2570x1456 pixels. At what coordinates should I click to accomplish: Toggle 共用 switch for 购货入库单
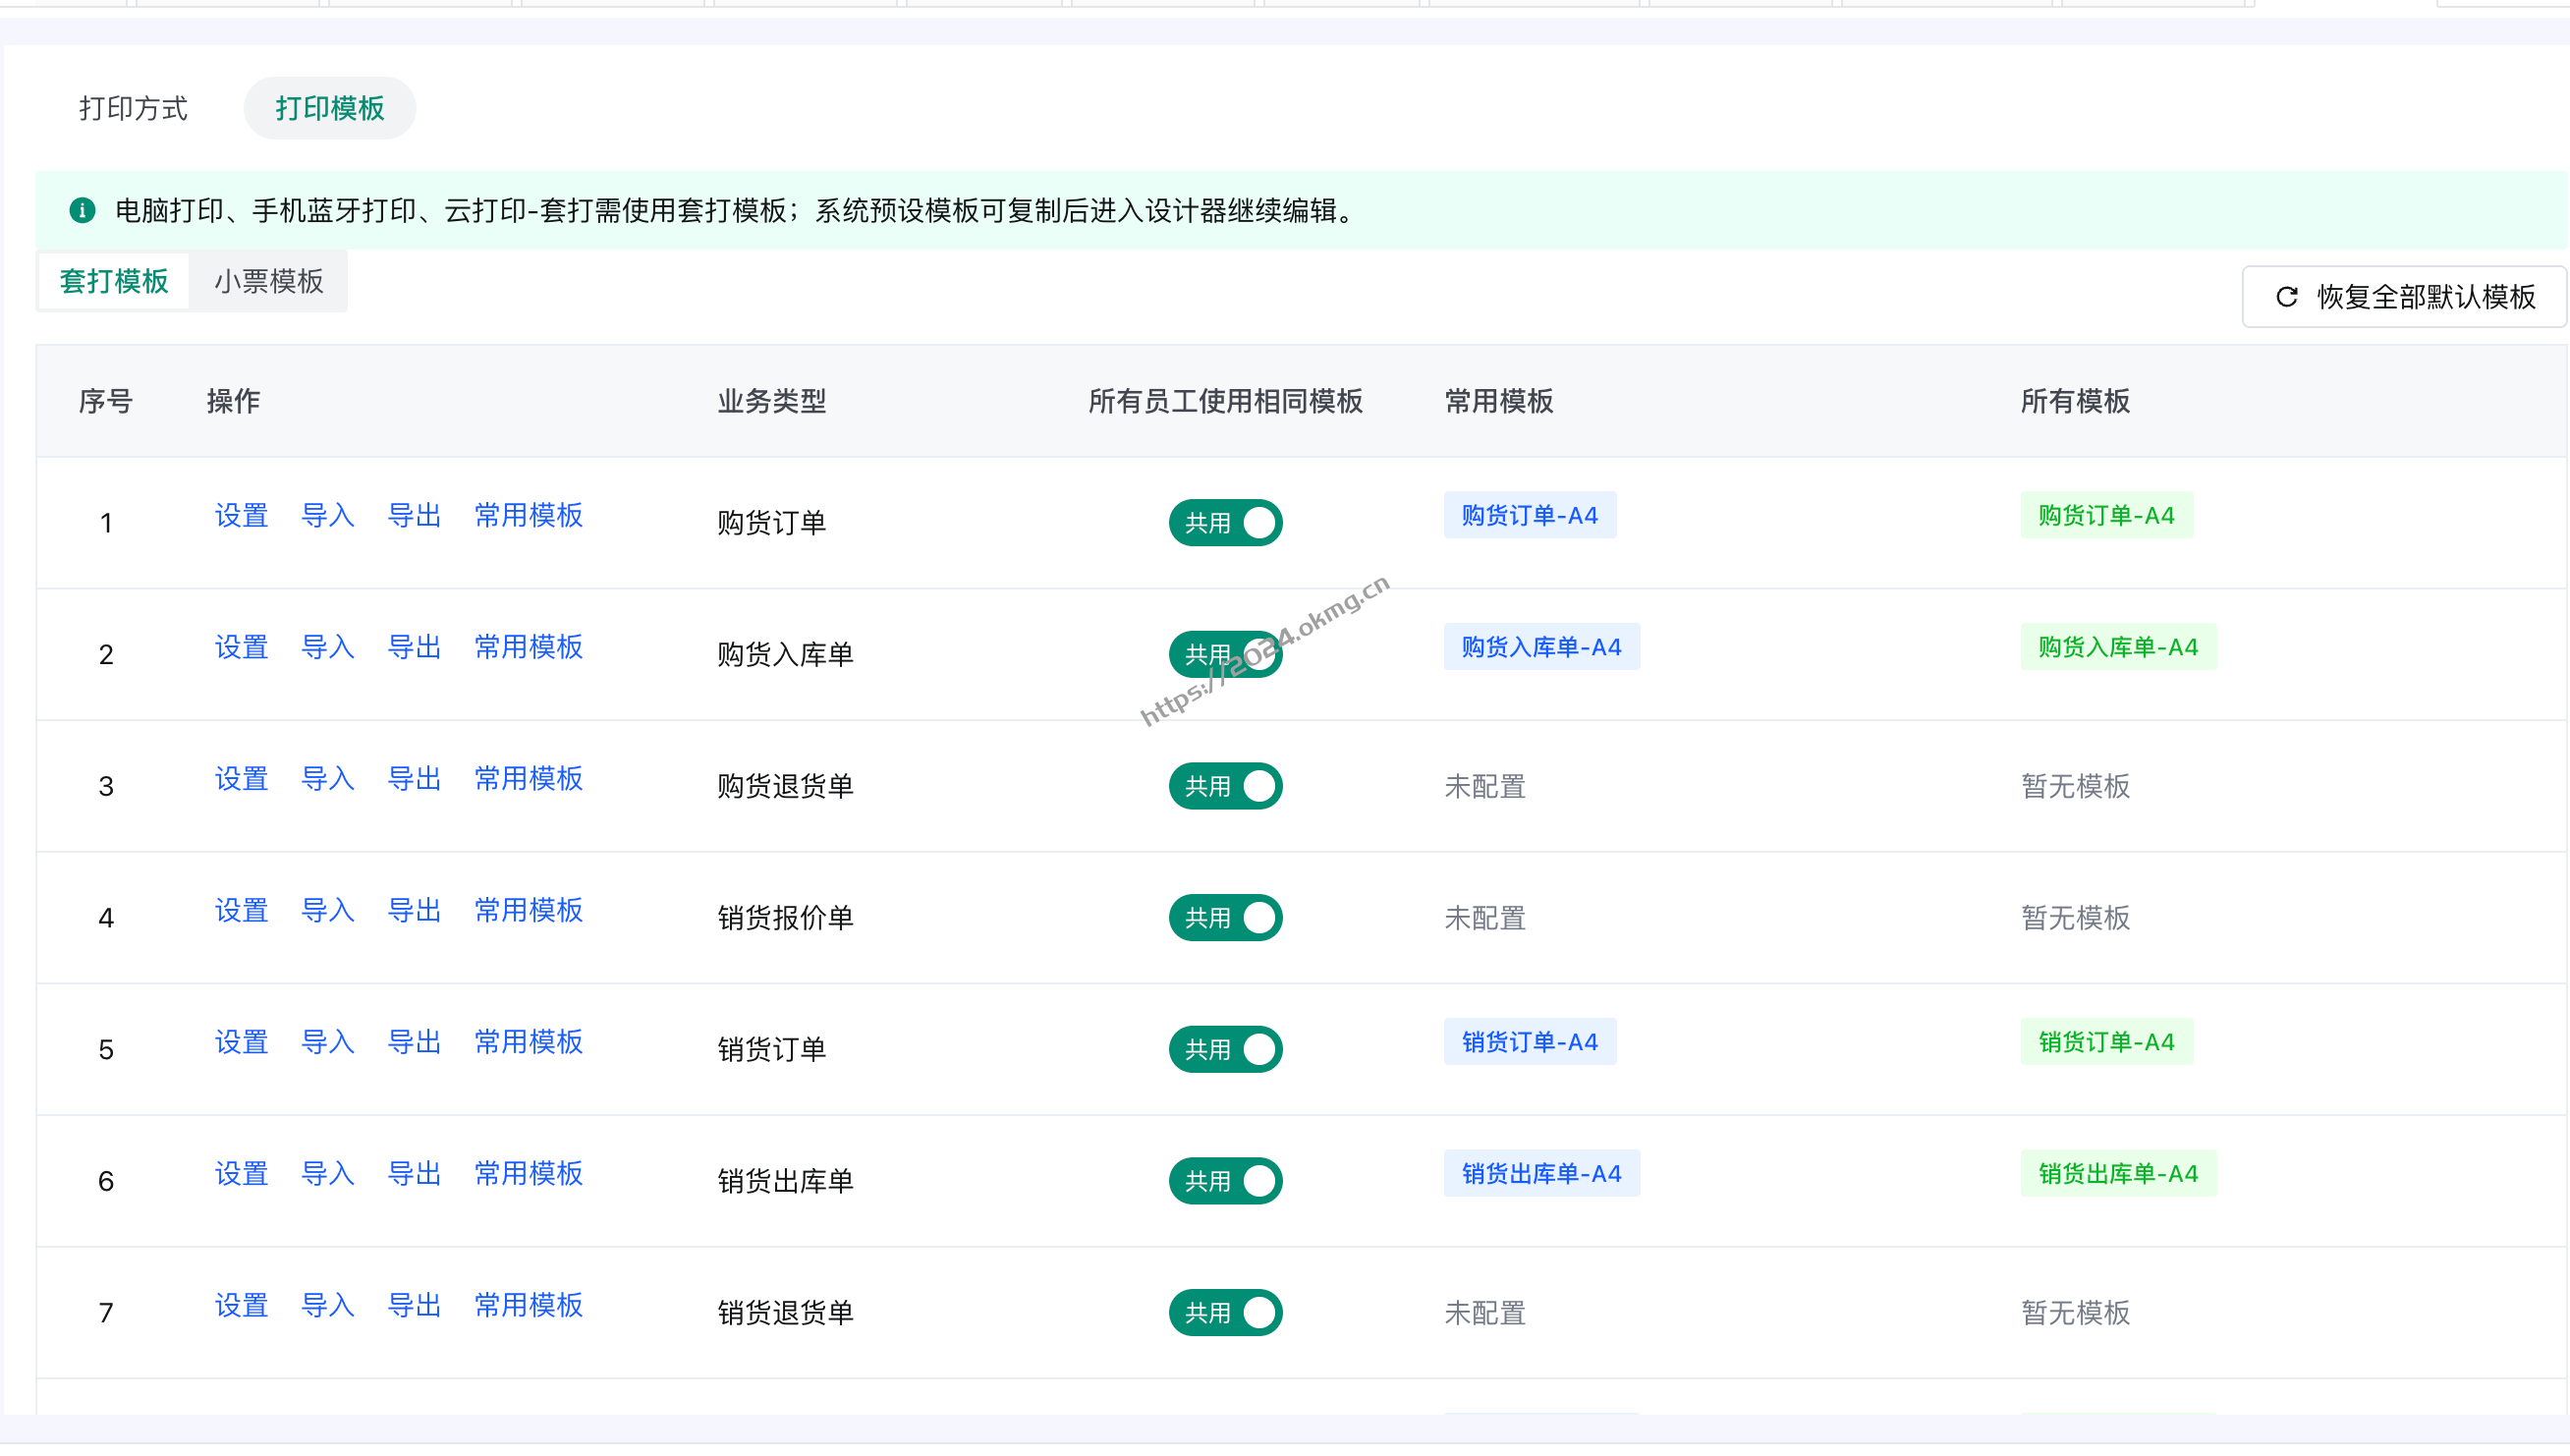(x=1225, y=655)
